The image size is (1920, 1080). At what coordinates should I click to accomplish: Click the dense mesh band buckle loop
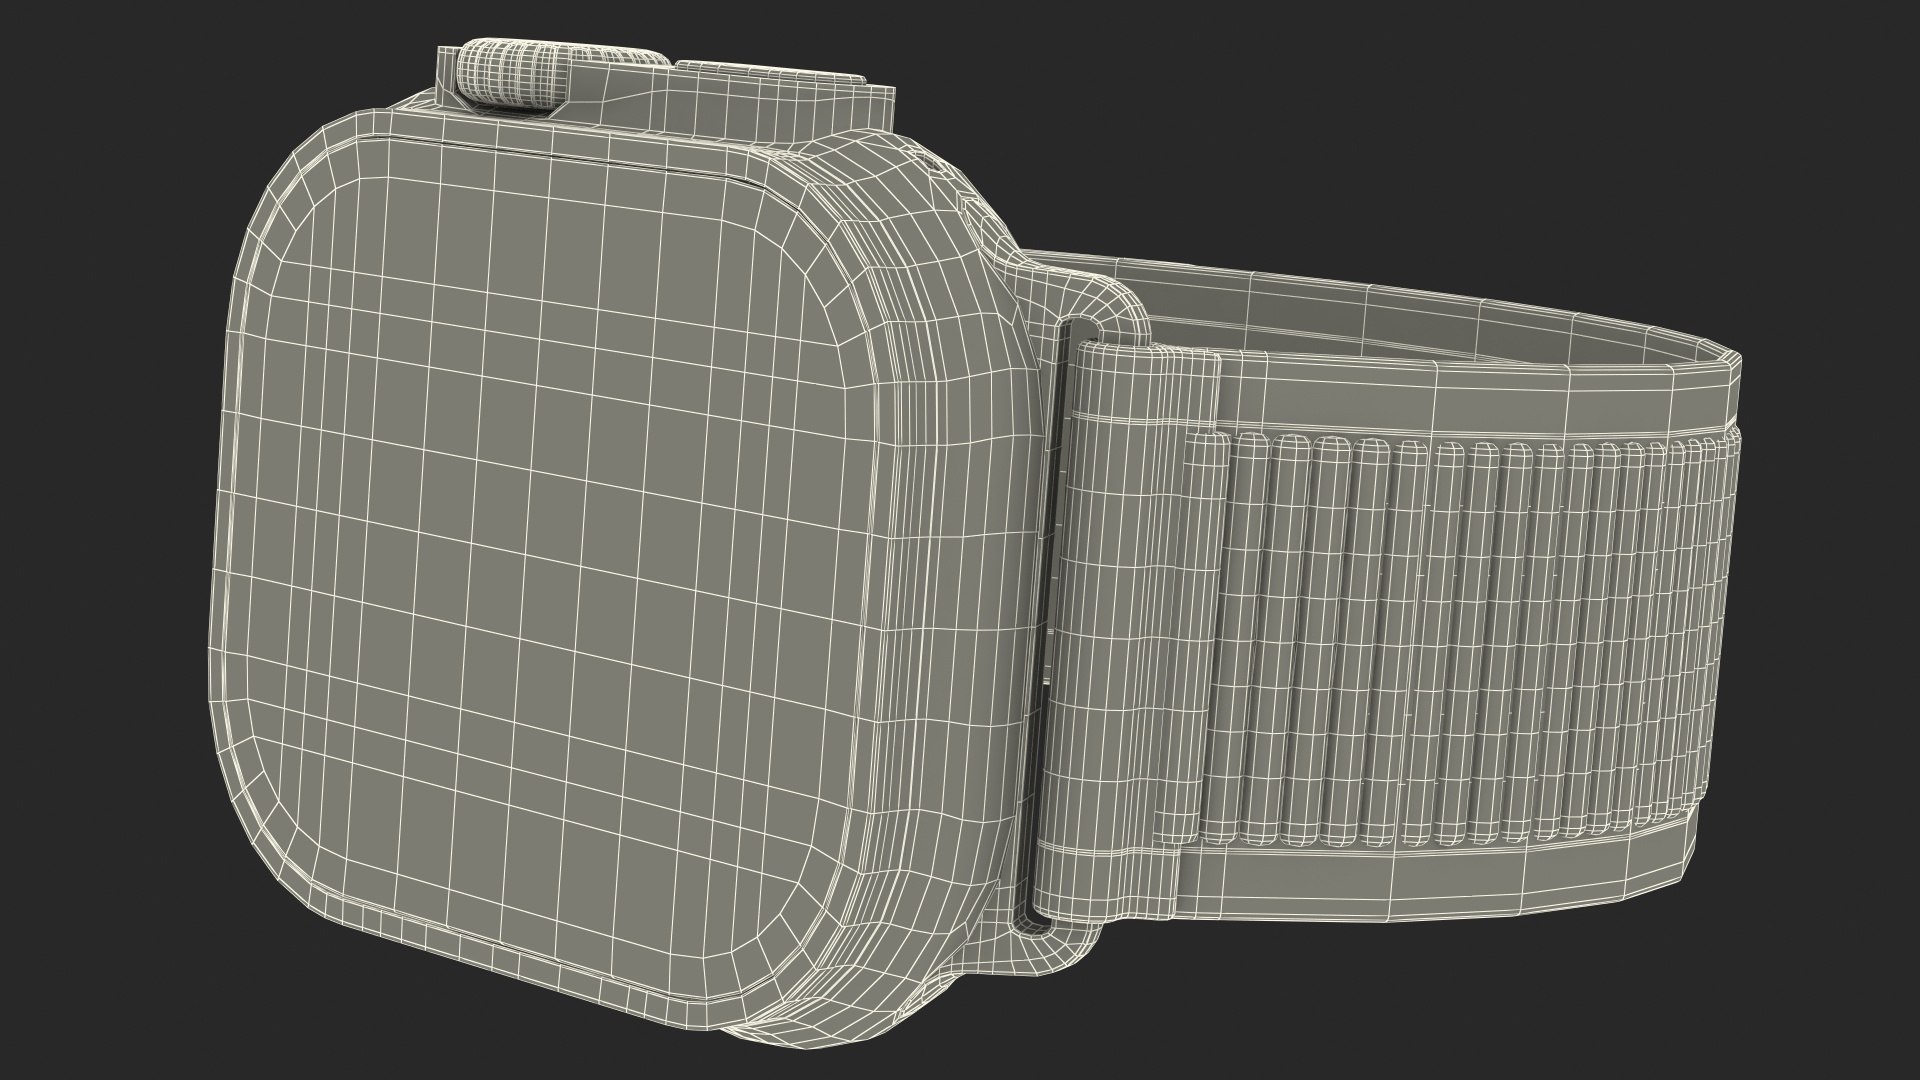pyautogui.click(x=1120, y=620)
